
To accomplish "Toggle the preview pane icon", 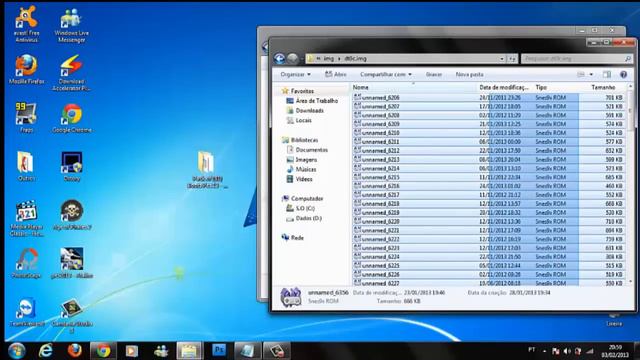I will (x=607, y=75).
